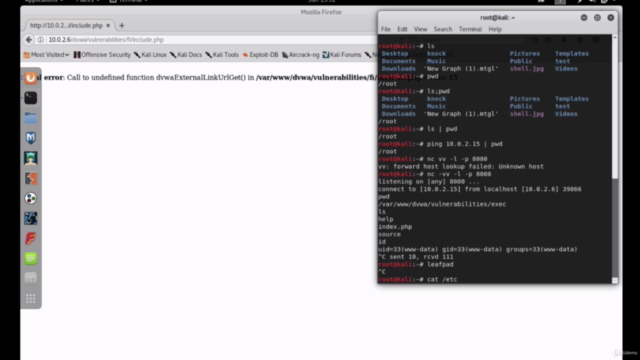This screenshot has height=360, width=640.
Task: Open Most Visited bookmarks dropdown
Action: click(47, 55)
